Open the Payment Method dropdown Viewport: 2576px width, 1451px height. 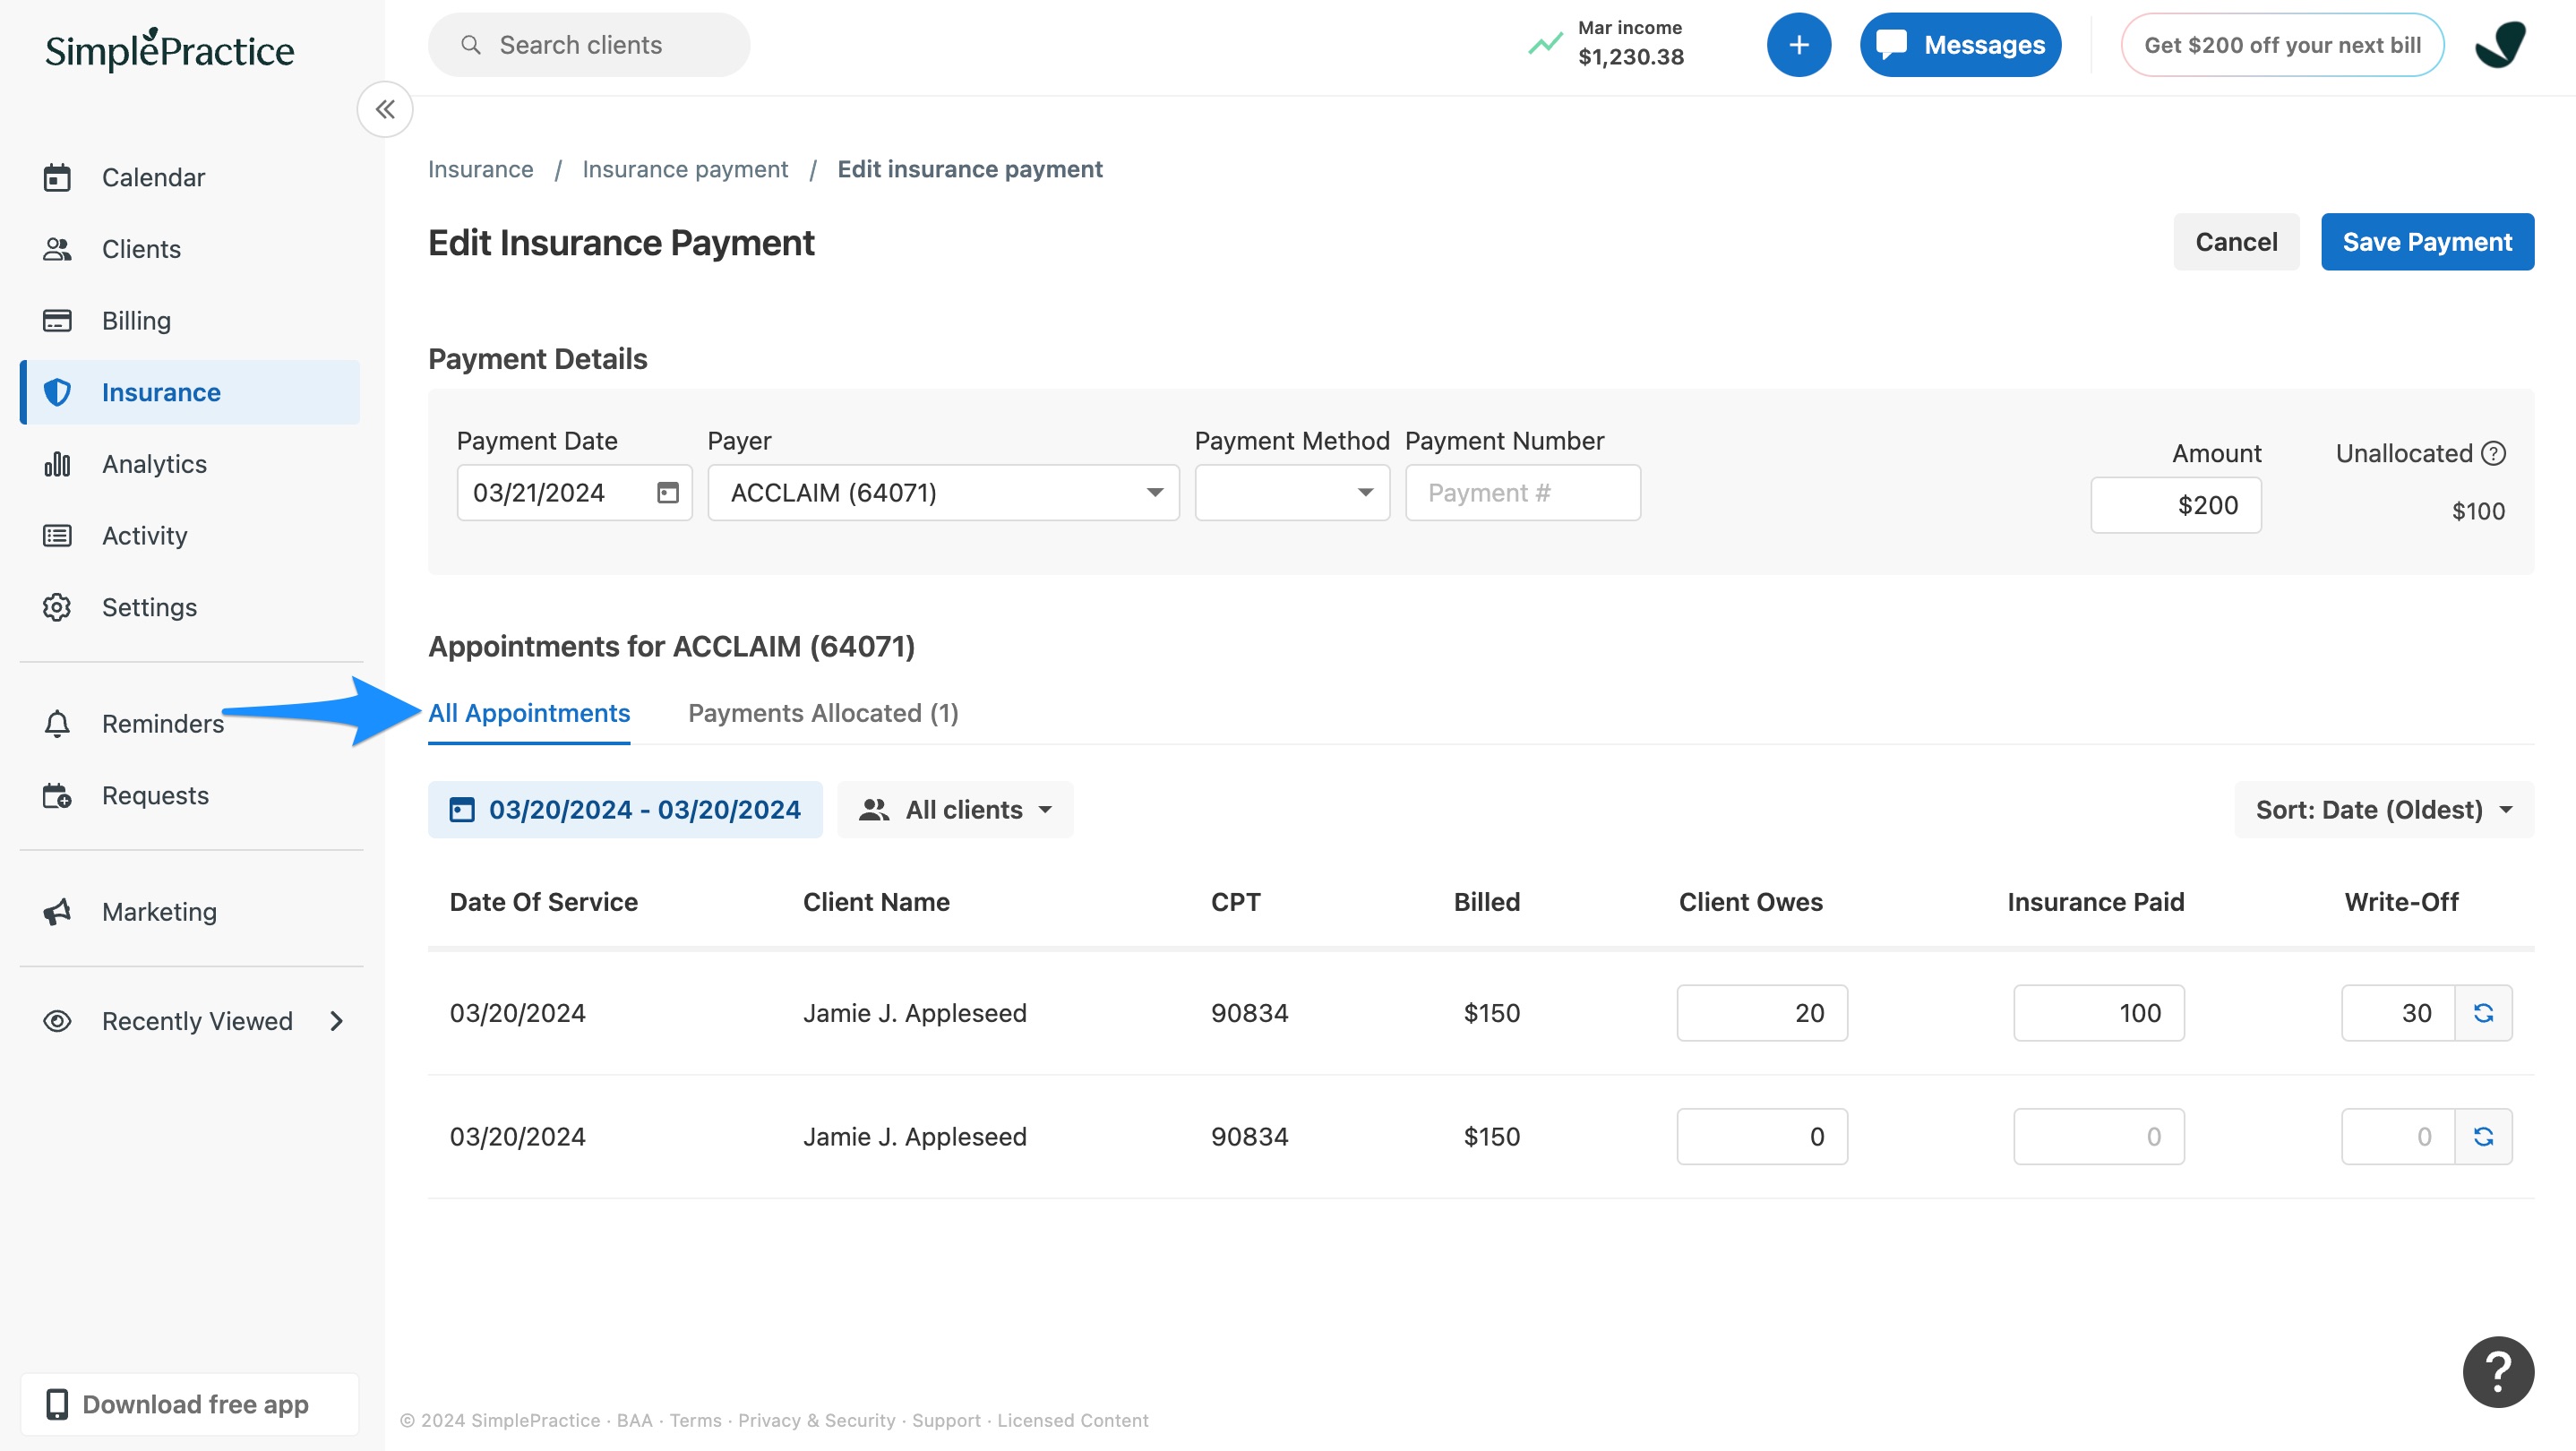[x=1292, y=492]
